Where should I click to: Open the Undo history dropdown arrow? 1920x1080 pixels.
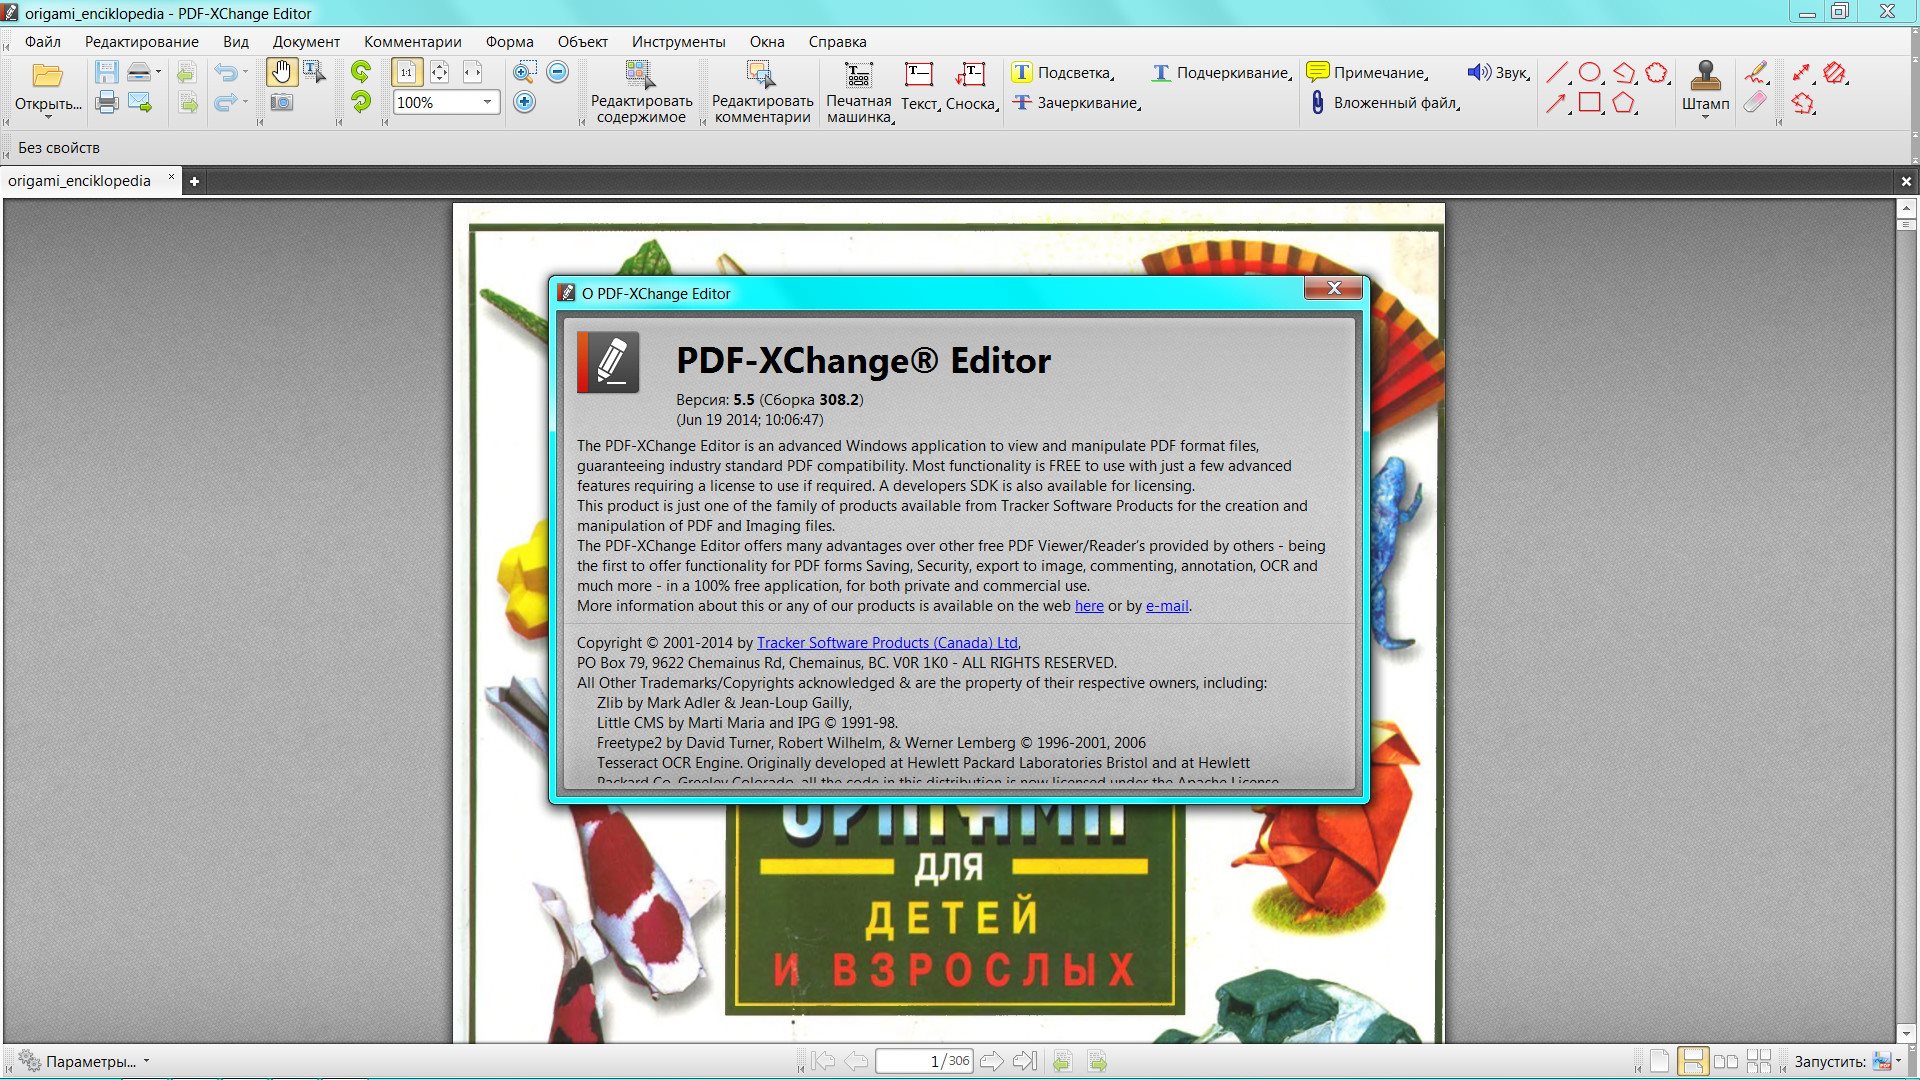(x=245, y=72)
